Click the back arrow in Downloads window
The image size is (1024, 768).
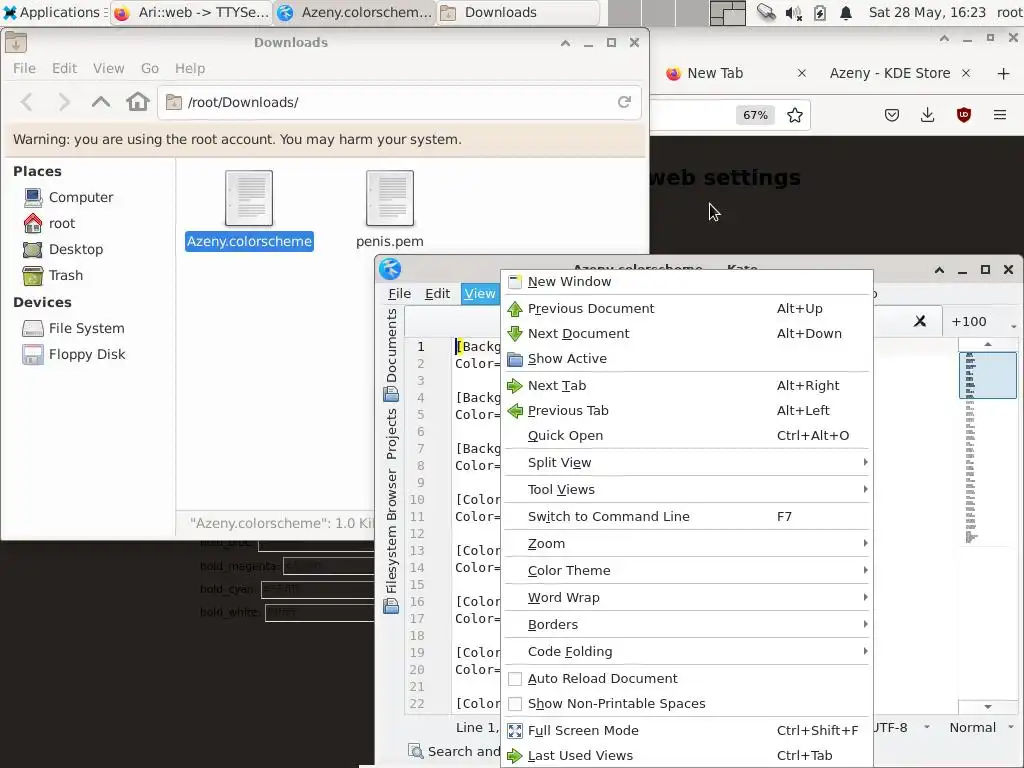tap(27, 102)
